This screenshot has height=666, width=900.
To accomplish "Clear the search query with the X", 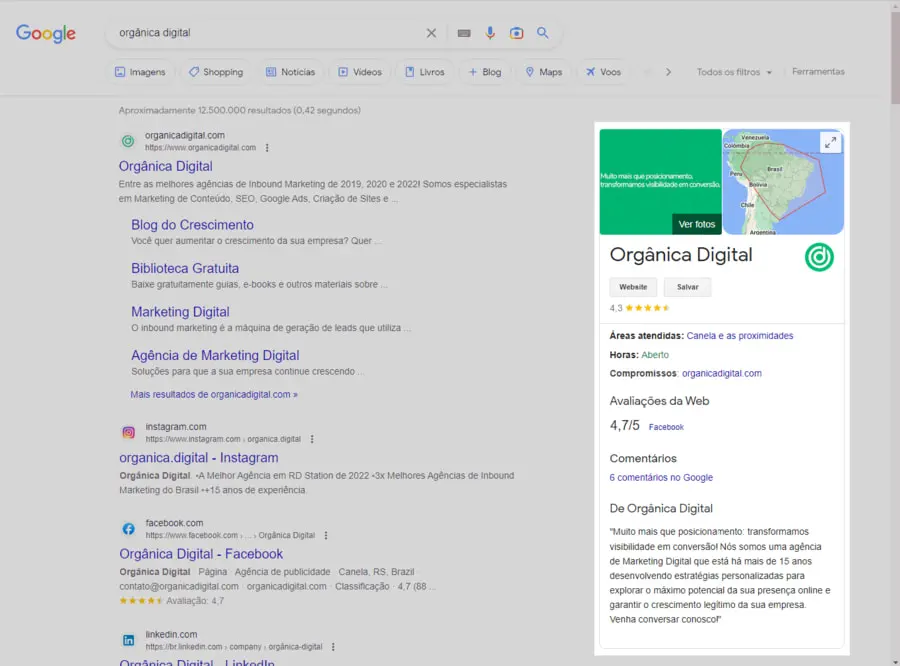I will point(431,32).
